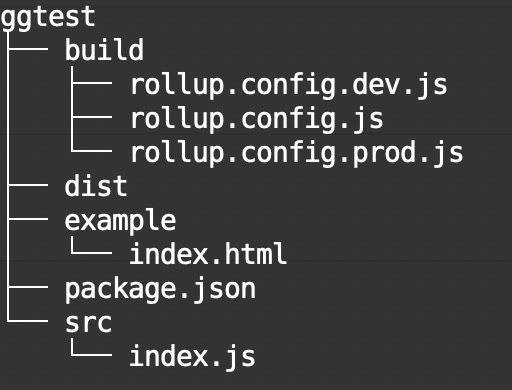Open the rollup.config.js file

257,120
